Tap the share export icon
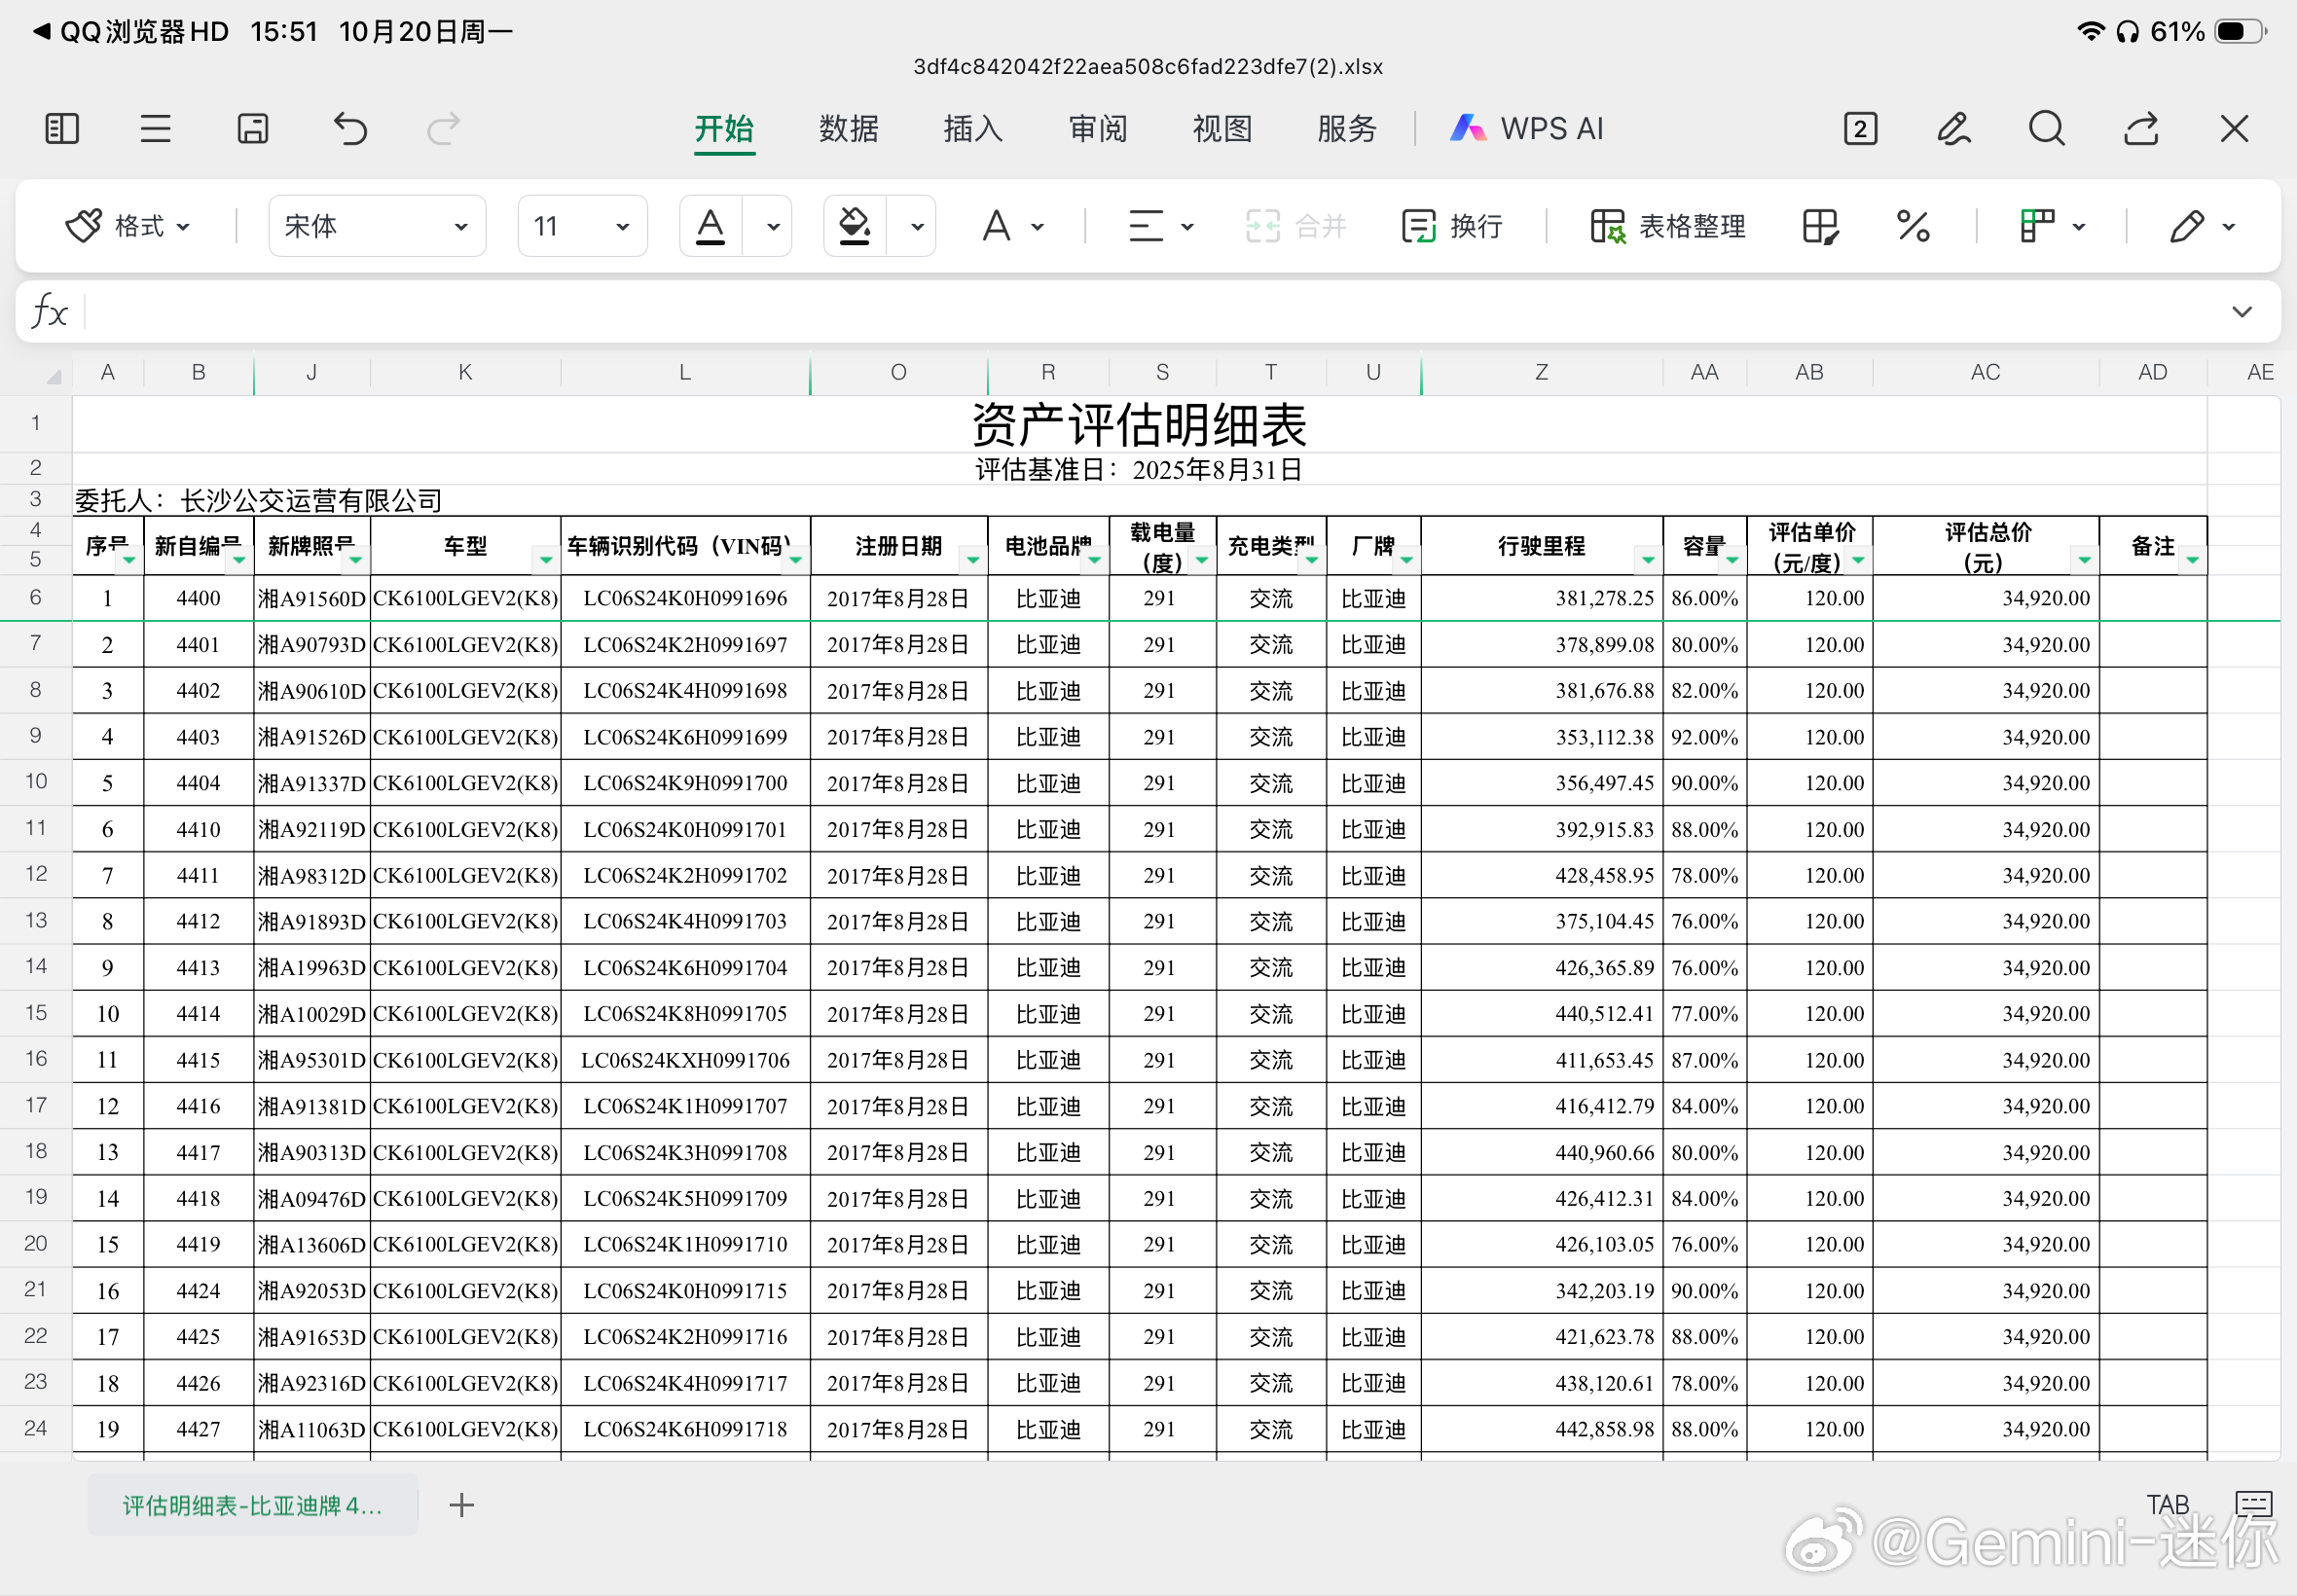This screenshot has height=1596, width=2297. click(2140, 129)
